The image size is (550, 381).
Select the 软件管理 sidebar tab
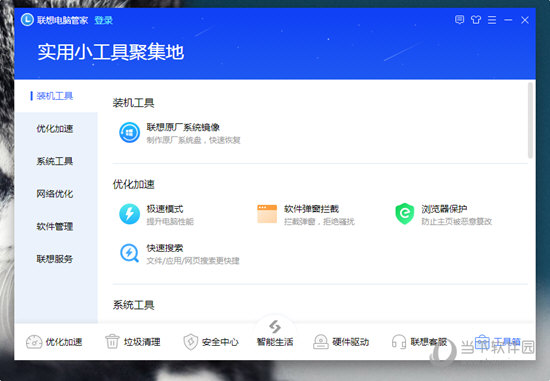click(56, 226)
